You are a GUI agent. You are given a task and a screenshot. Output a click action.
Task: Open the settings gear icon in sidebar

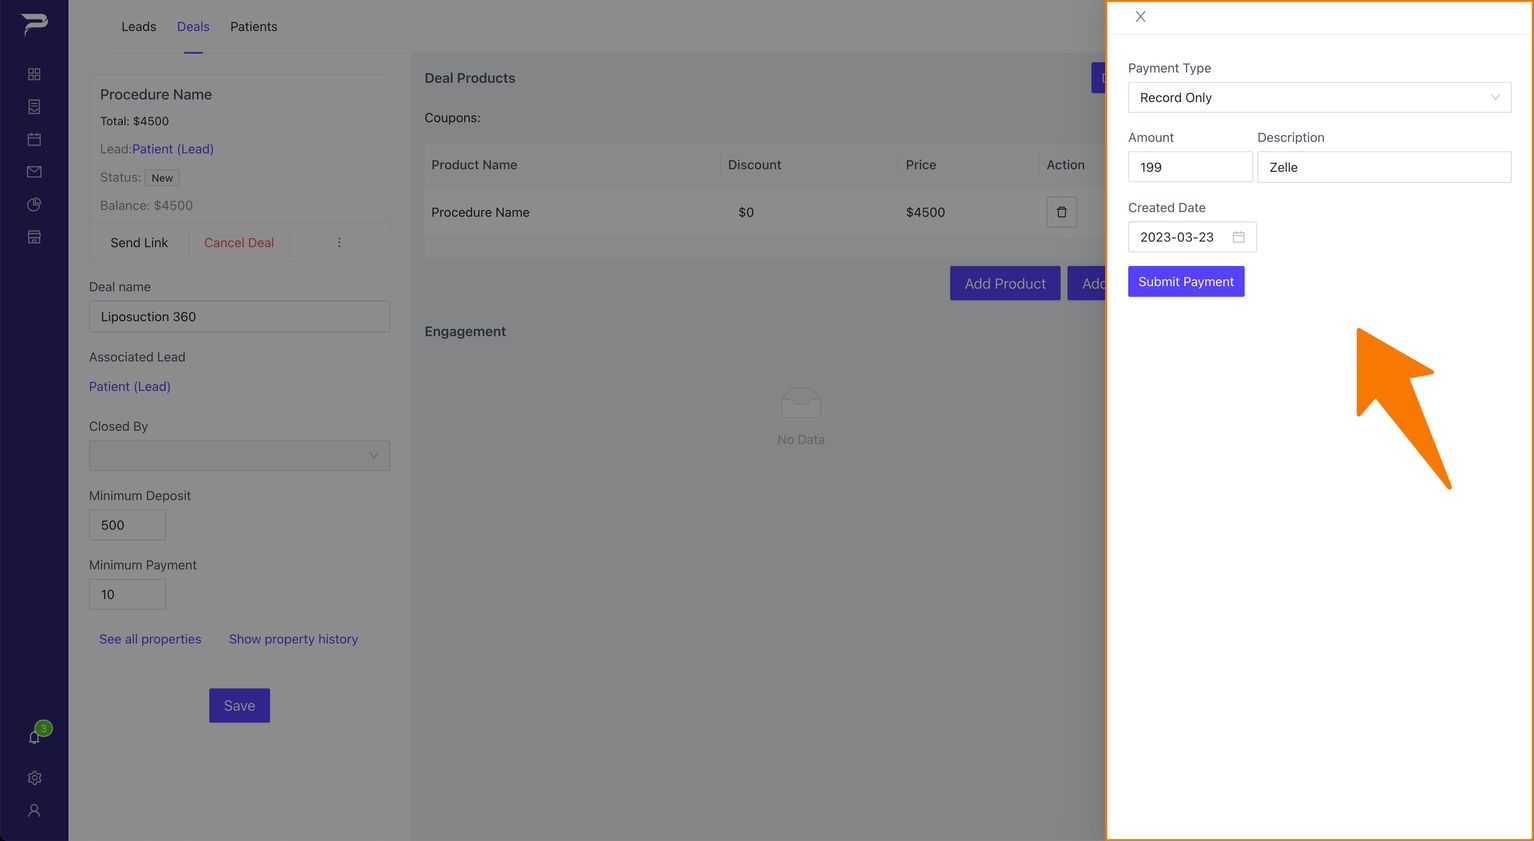(34, 778)
